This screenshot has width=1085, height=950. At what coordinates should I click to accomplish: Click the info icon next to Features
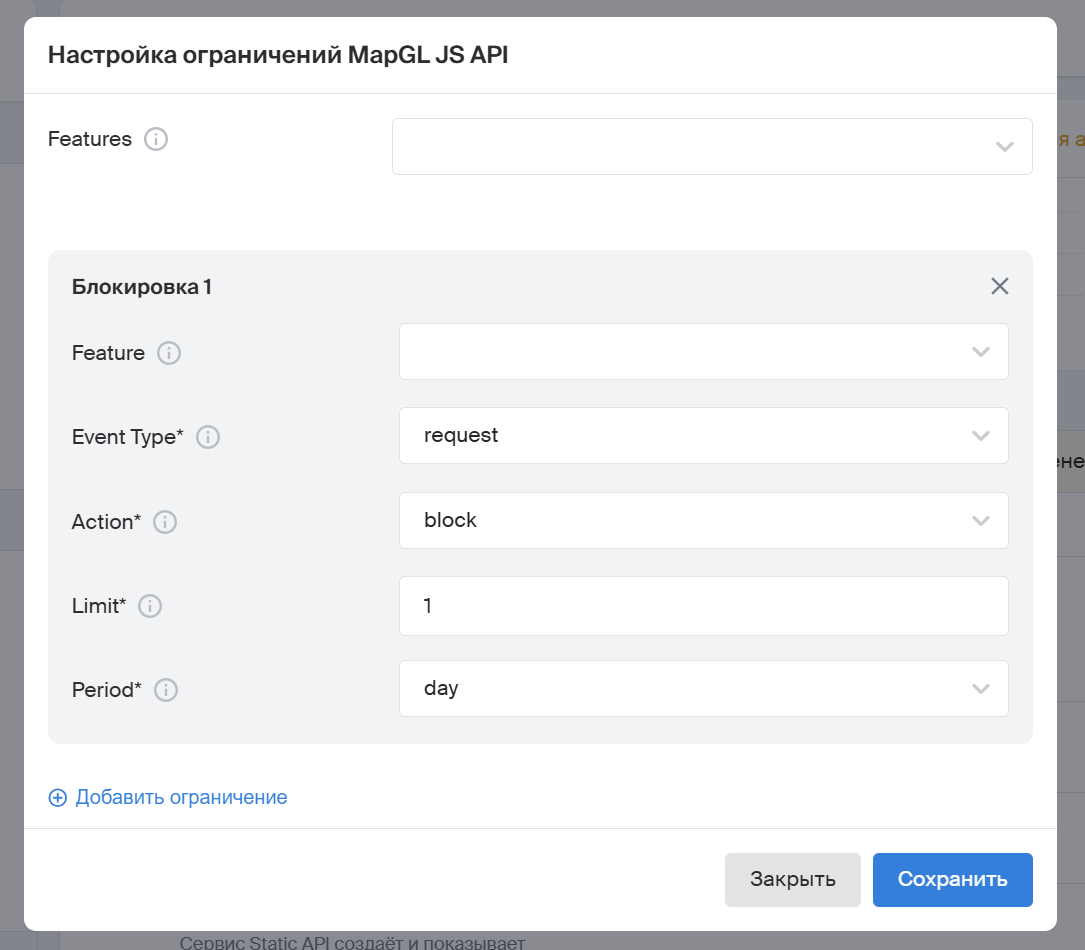[156, 139]
